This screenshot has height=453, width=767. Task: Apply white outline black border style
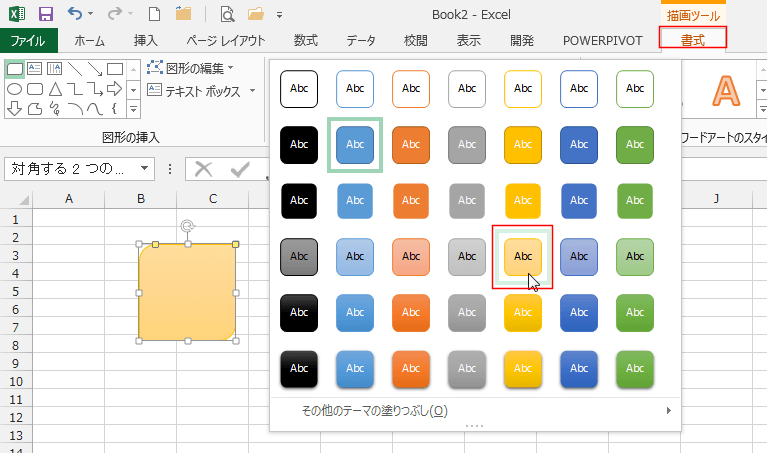[x=299, y=89]
